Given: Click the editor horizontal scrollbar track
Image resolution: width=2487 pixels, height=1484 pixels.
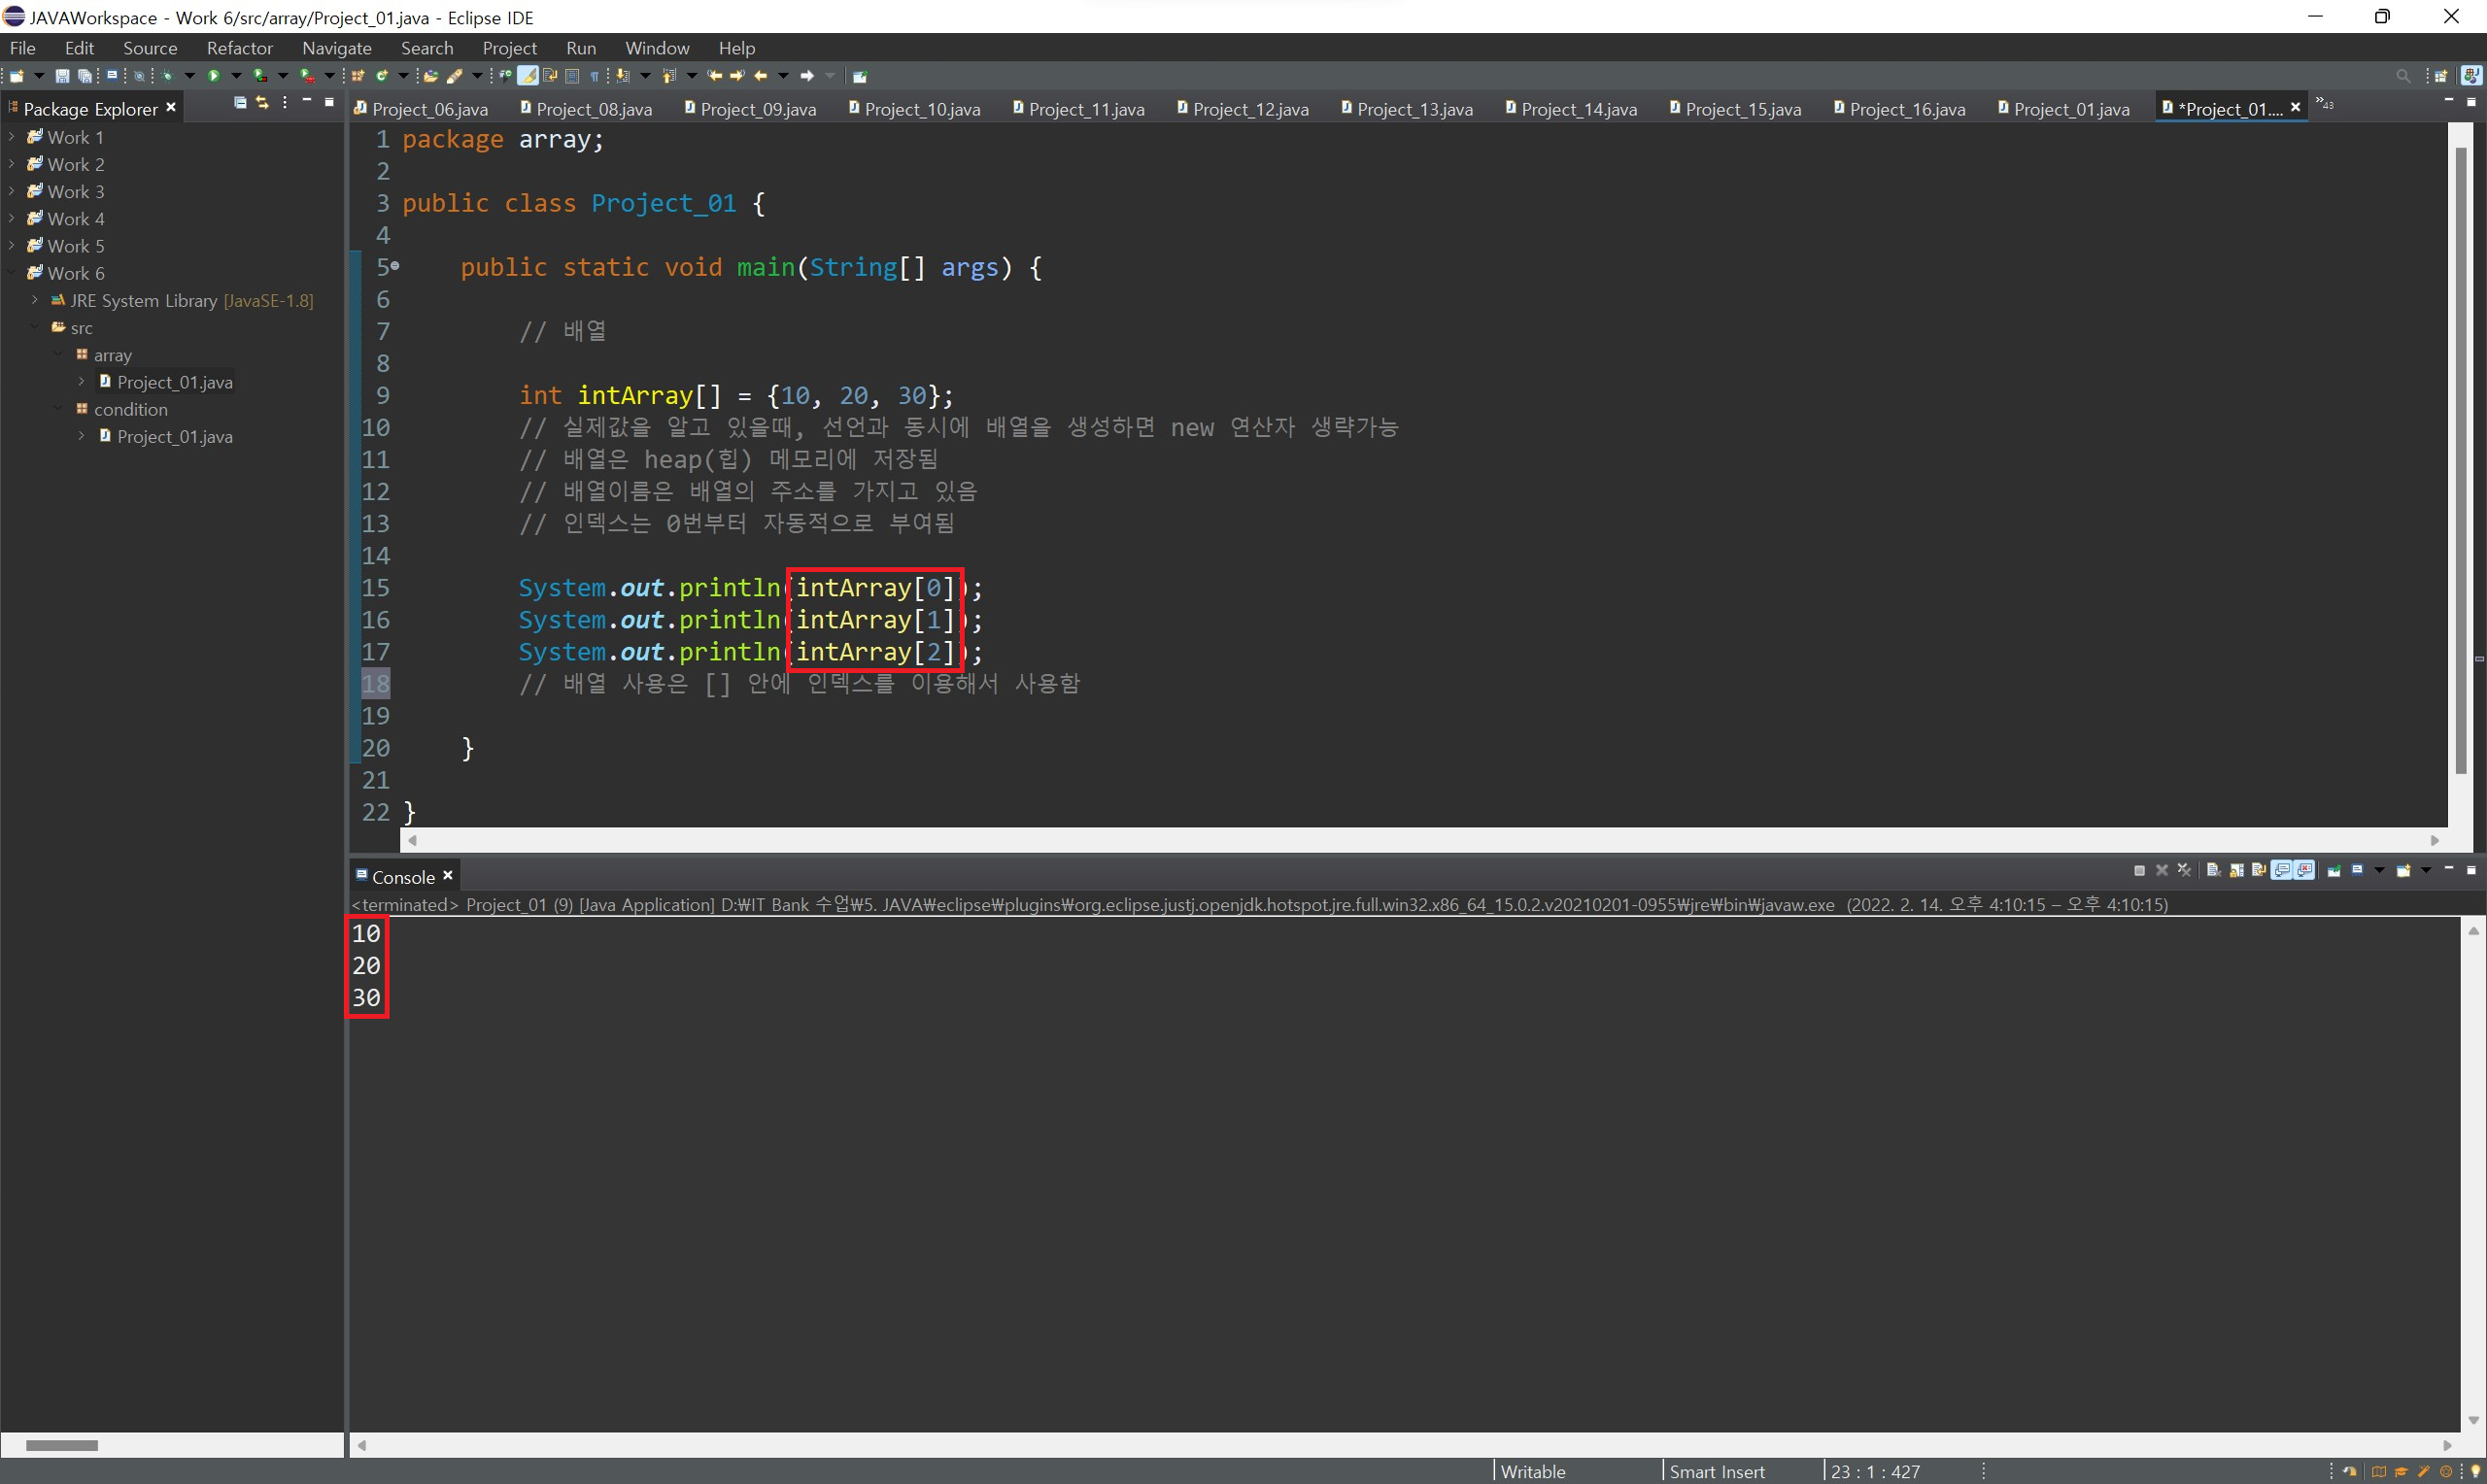Looking at the screenshot, I should [x=1400, y=841].
